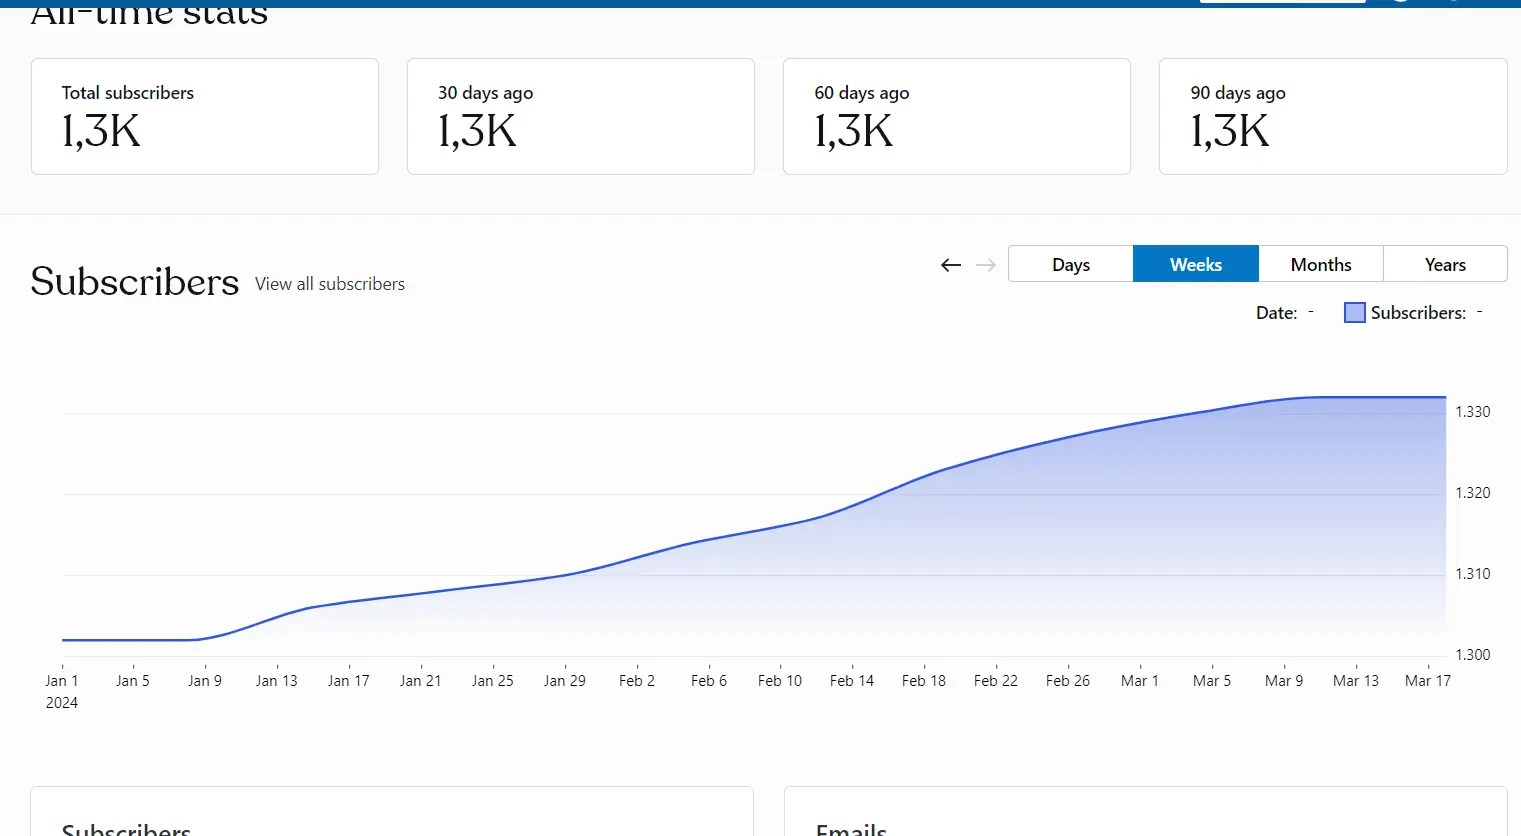This screenshot has height=836, width=1521.
Task: Open View all subscribers
Action: (x=330, y=284)
